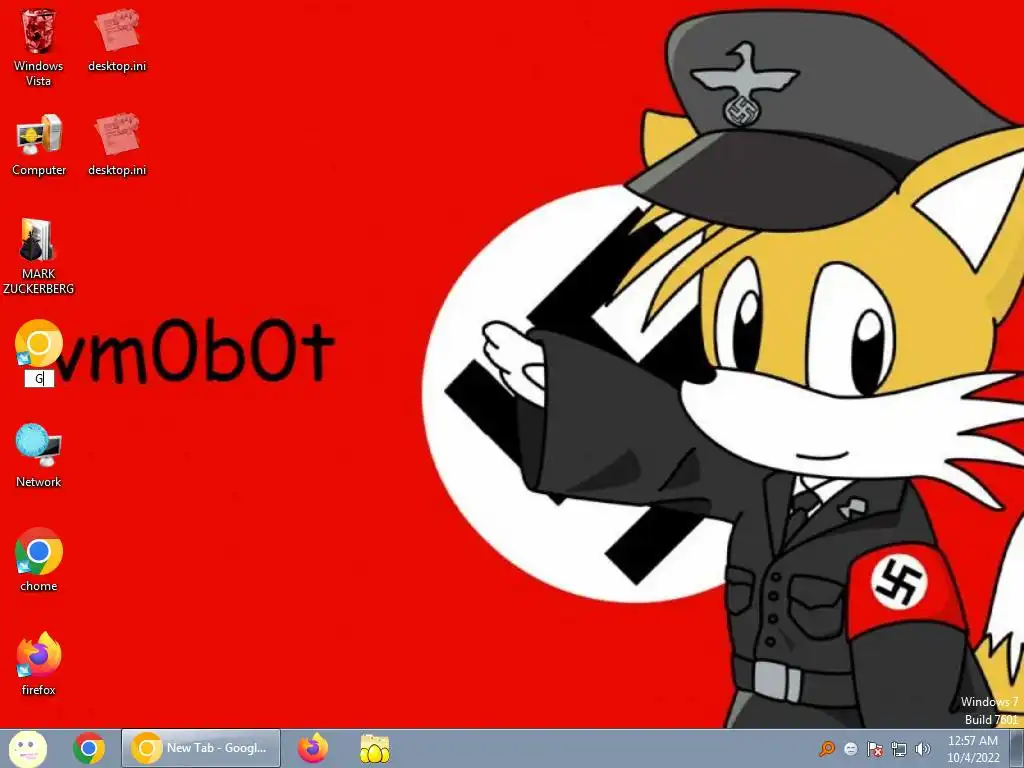Switch to New Tab - Google taskbar window

[x=201, y=748]
